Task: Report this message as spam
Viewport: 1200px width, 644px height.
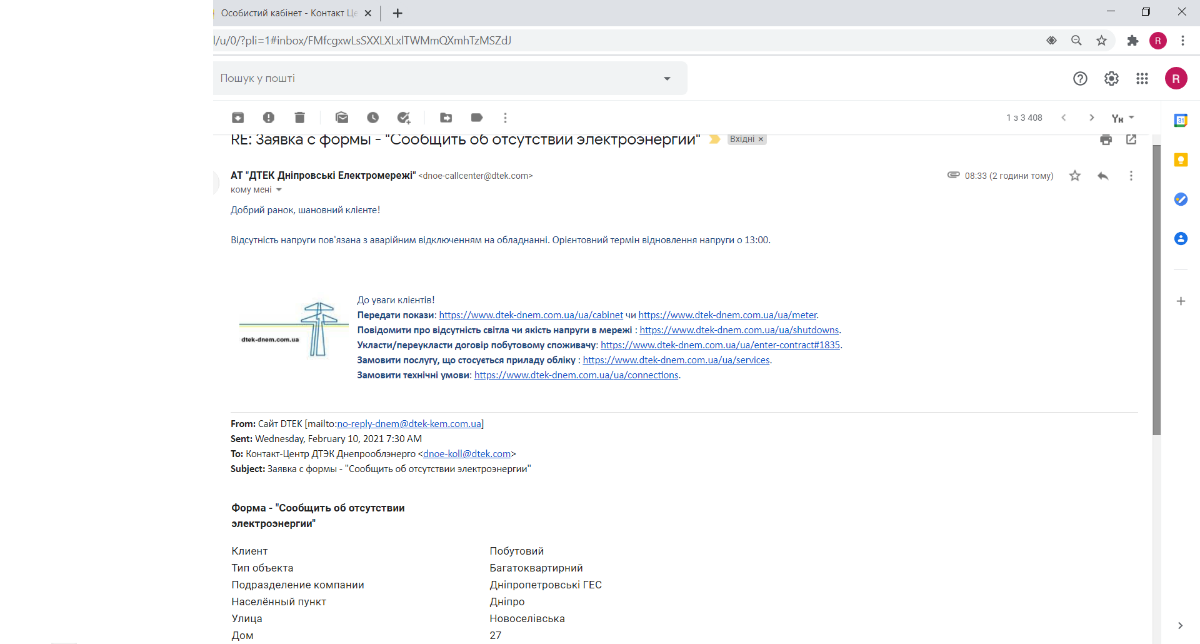Action: [x=269, y=118]
